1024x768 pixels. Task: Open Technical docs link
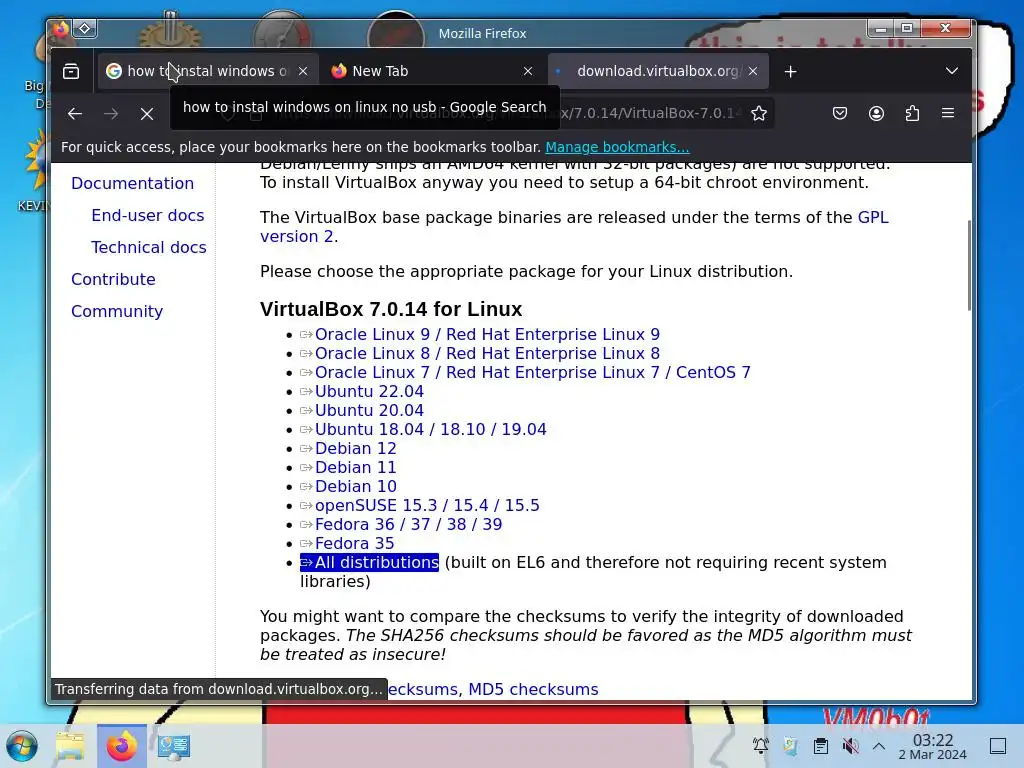[x=149, y=248]
